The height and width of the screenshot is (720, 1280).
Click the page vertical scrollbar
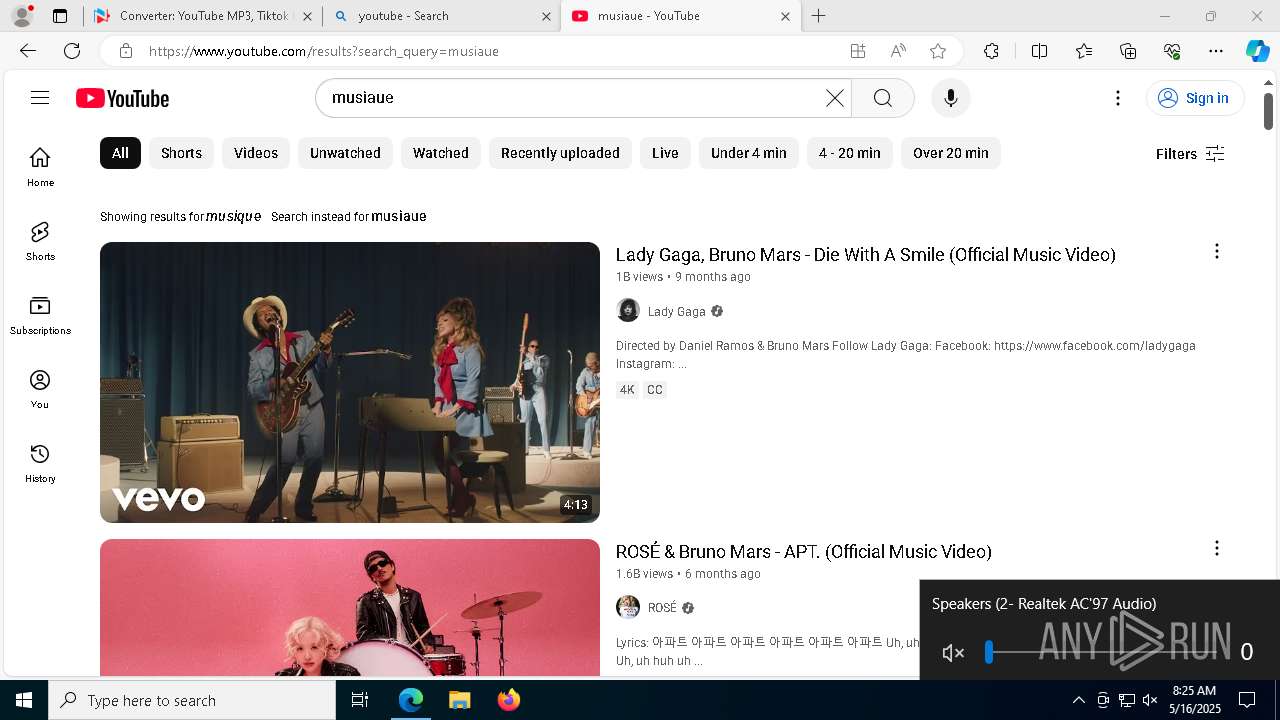tap(1268, 110)
